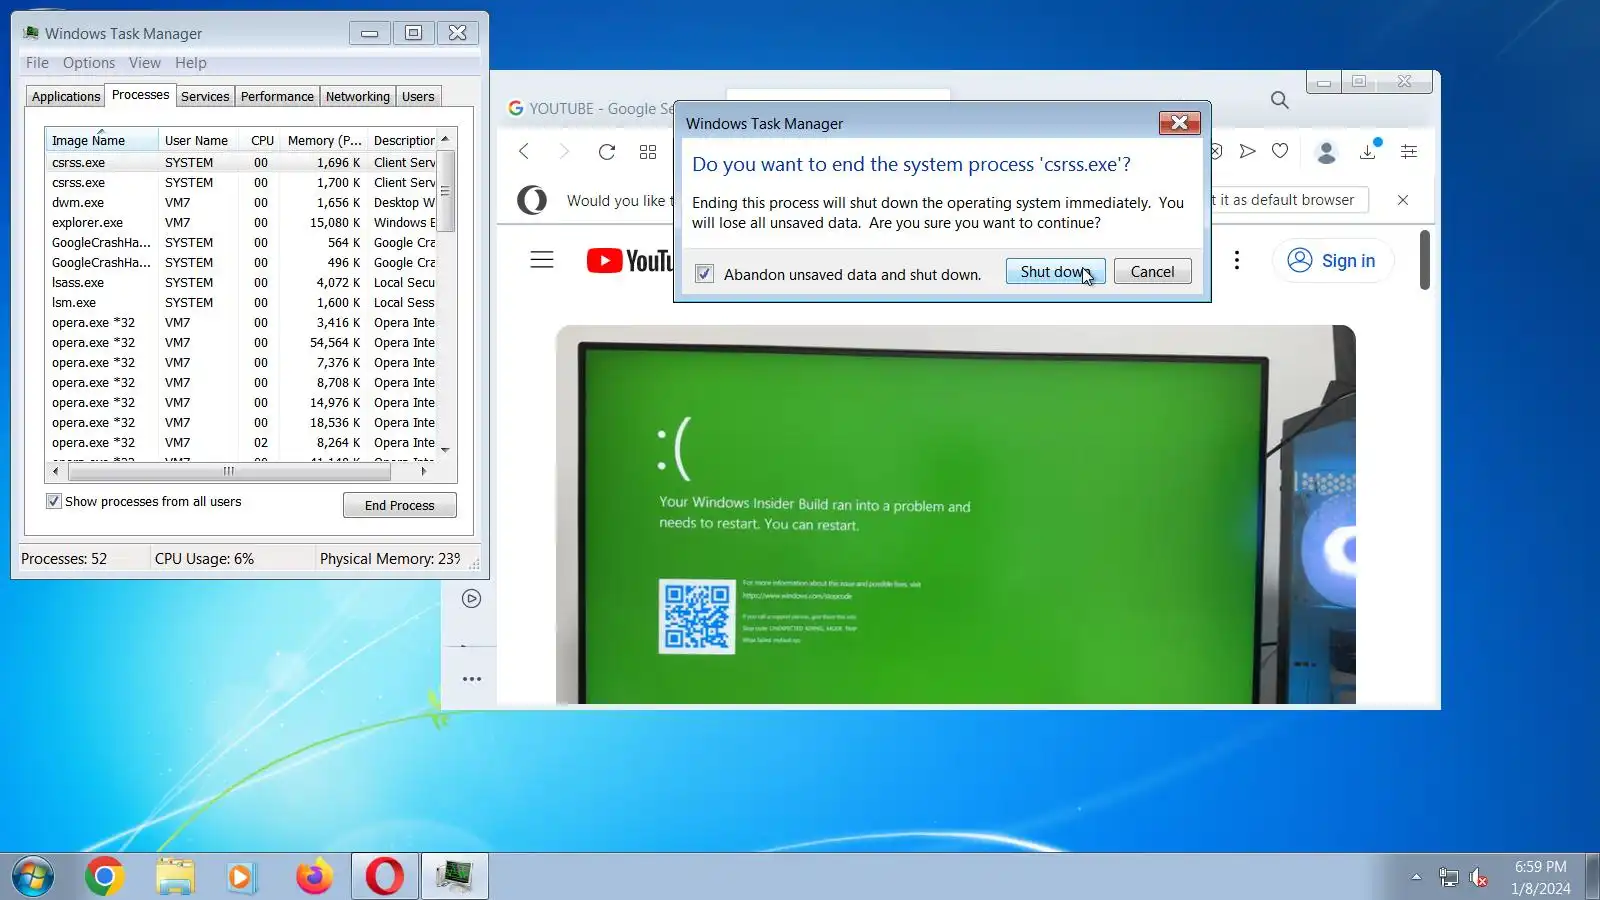This screenshot has height=900, width=1600.
Task: Click the 'default browser' button in Opera's prompt
Action: (x=1288, y=200)
